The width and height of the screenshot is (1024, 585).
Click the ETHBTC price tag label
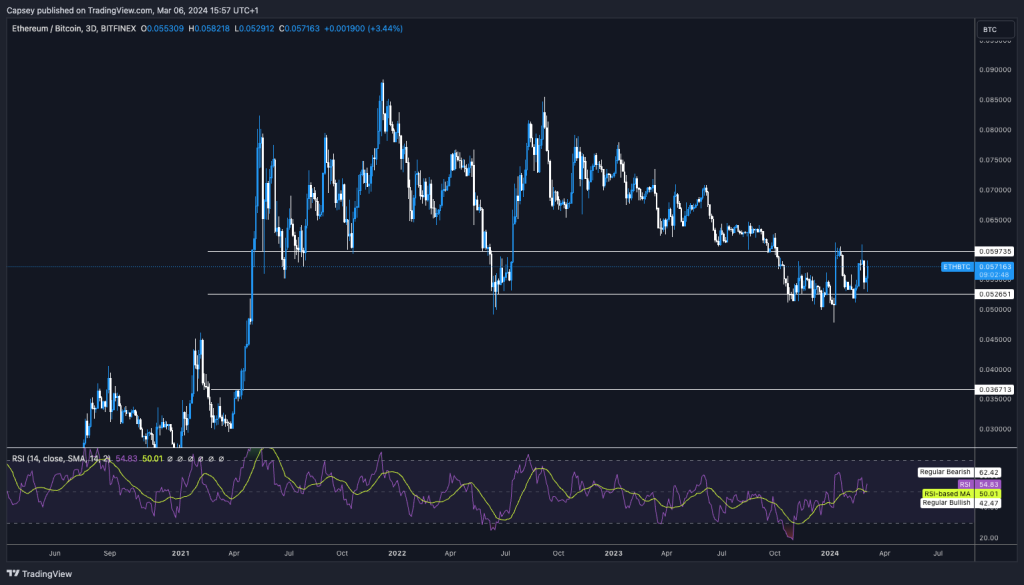956,267
